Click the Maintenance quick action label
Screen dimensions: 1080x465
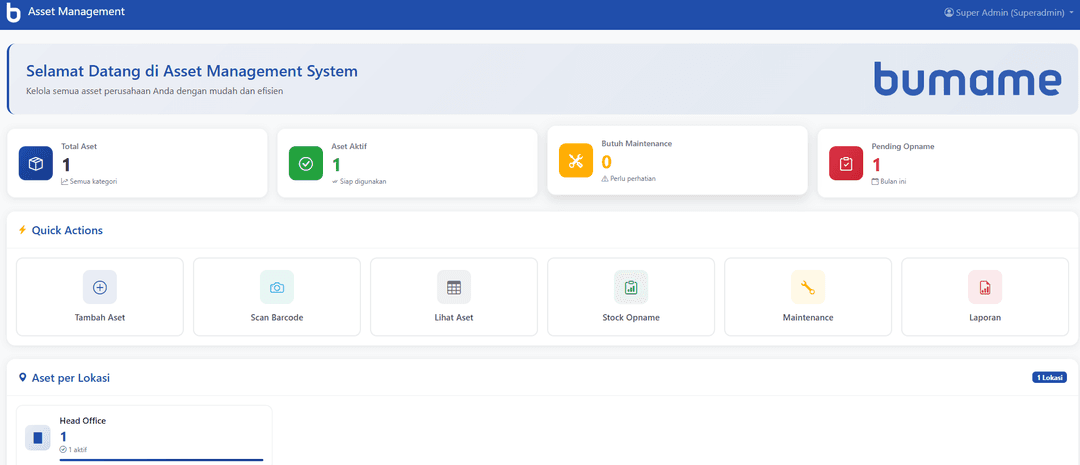[808, 318]
